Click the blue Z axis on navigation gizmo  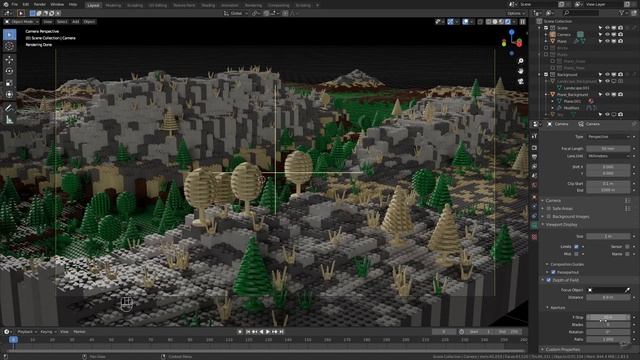[511, 32]
